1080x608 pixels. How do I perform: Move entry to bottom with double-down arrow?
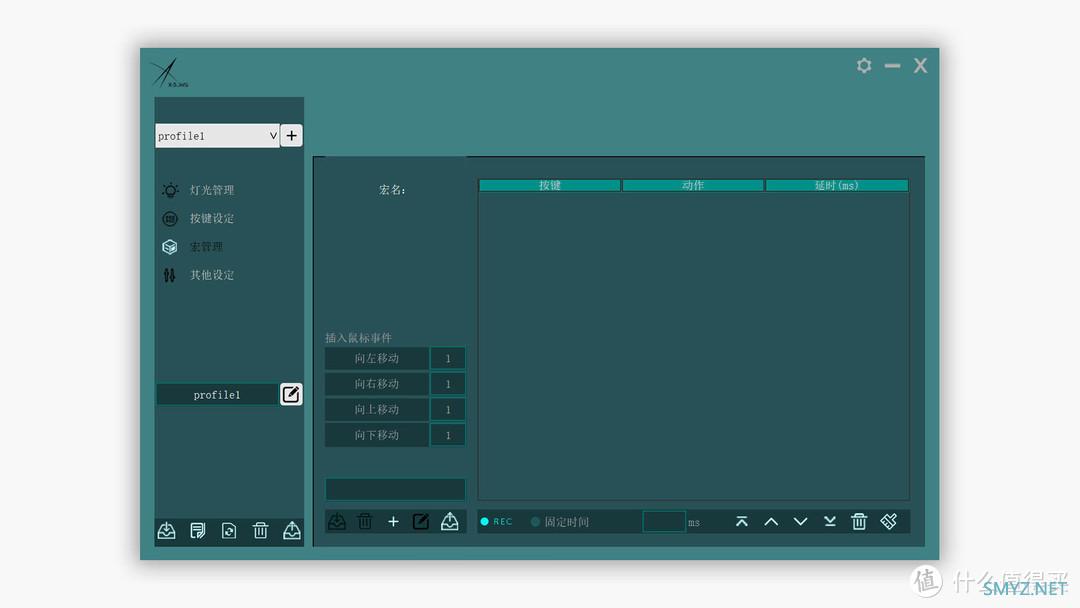(830, 521)
